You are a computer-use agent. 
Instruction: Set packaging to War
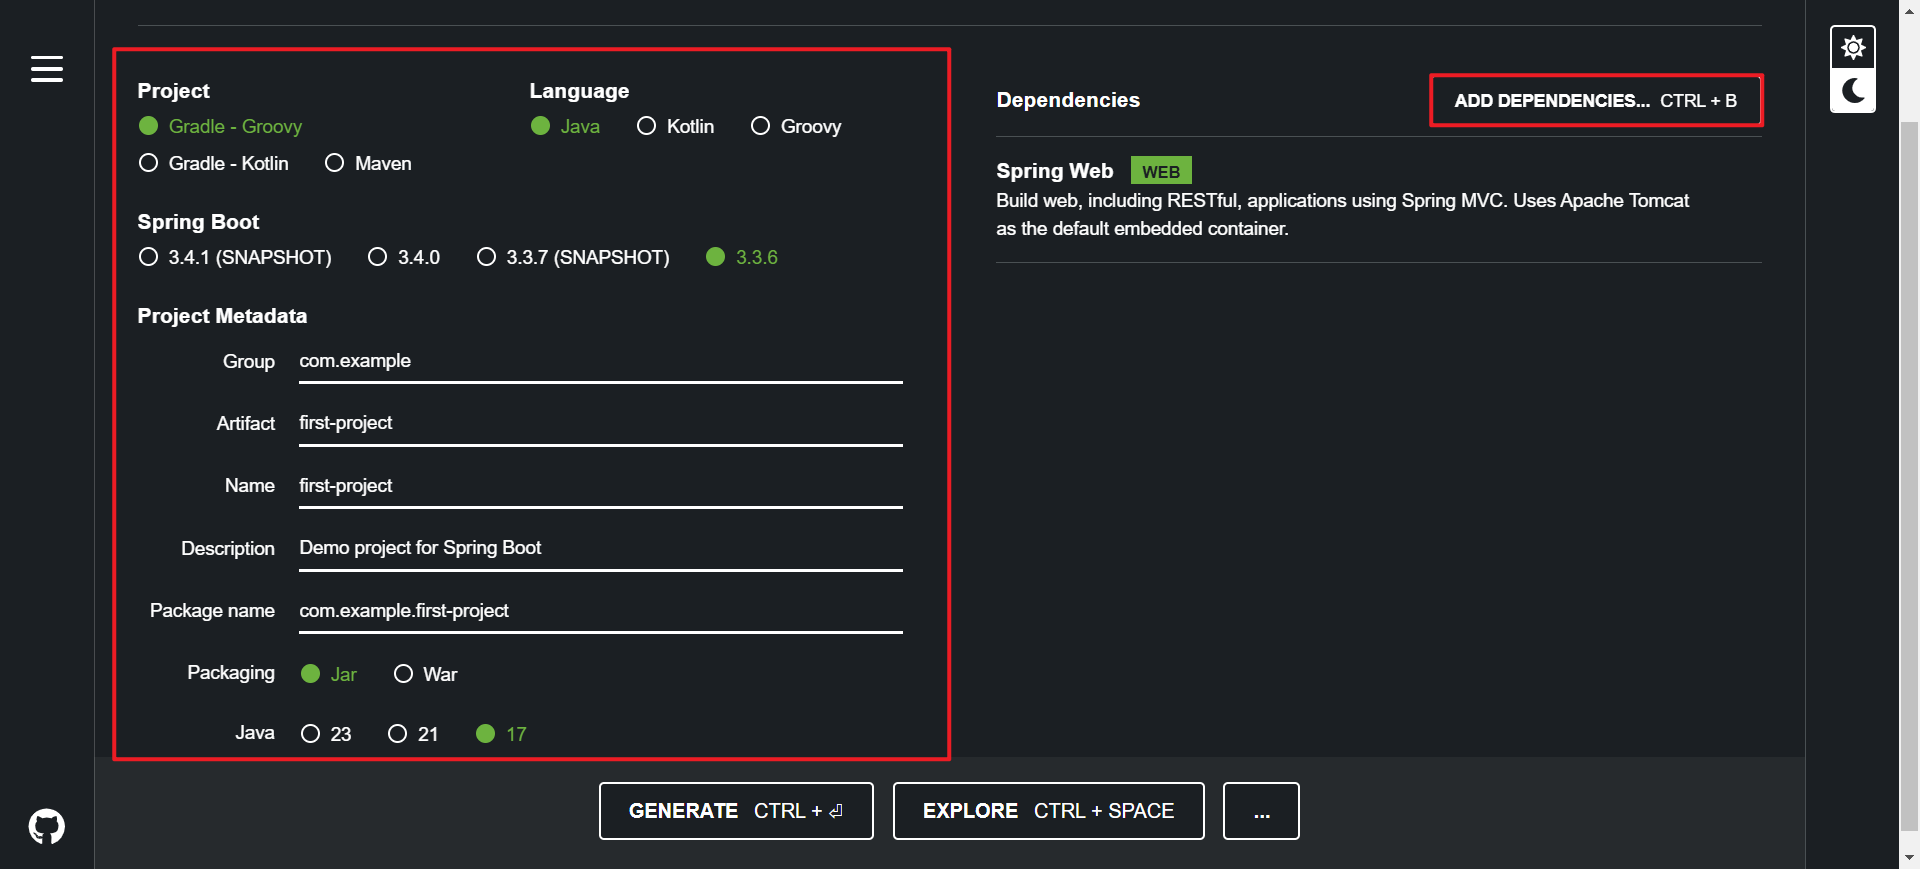point(425,674)
